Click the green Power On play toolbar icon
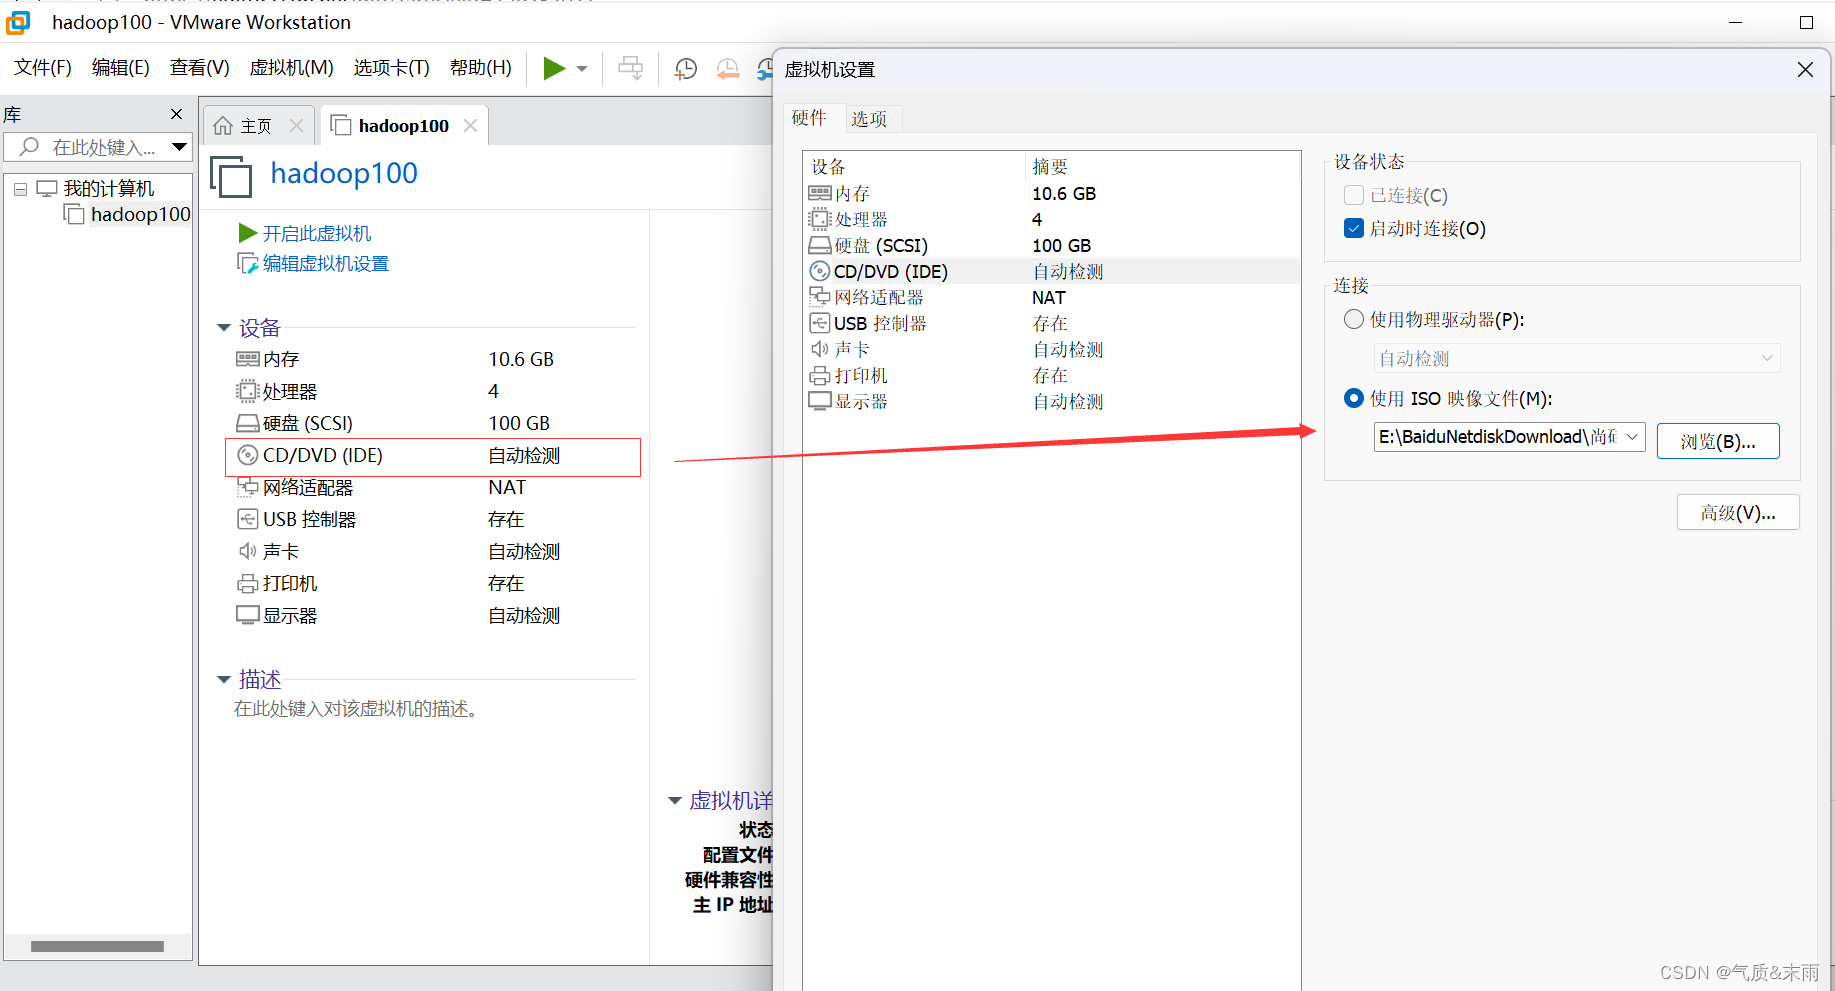The height and width of the screenshot is (991, 1835). (554, 68)
